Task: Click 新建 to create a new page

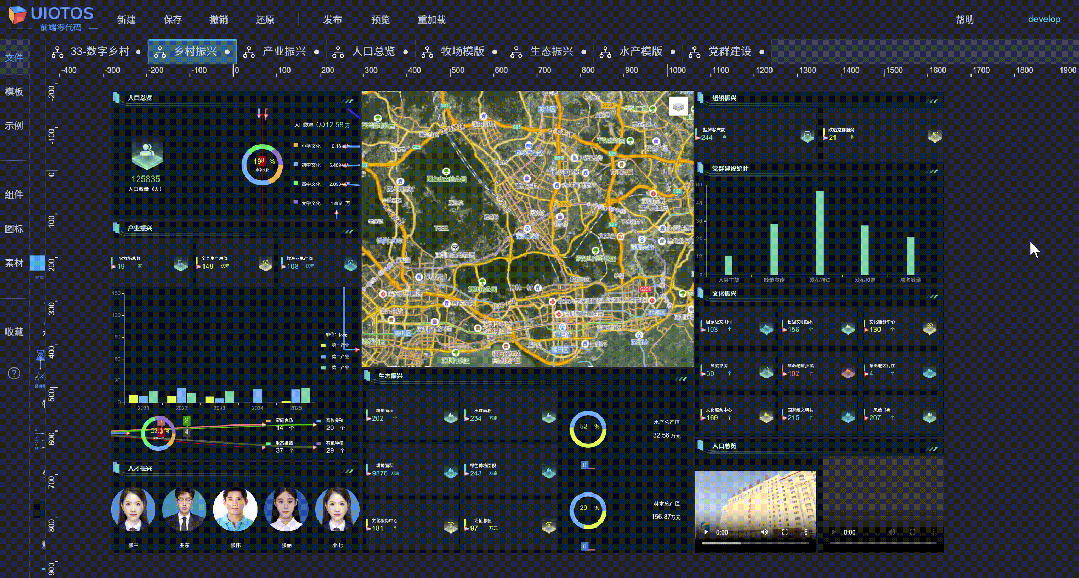Action: tap(126, 20)
